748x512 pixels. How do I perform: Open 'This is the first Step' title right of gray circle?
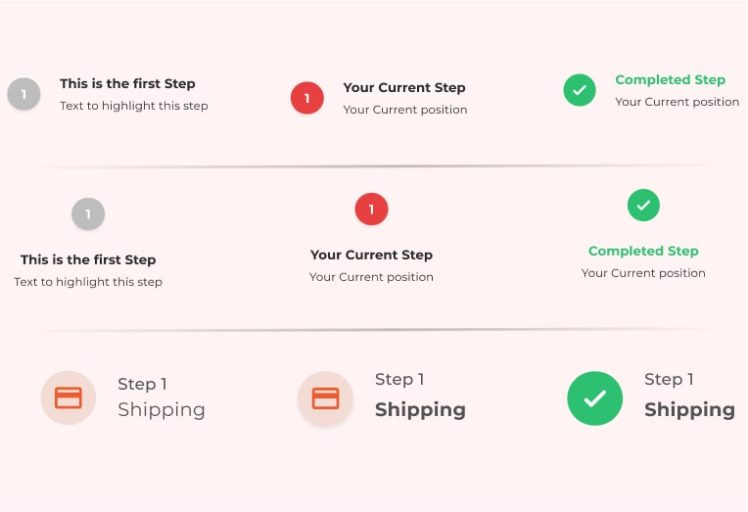[x=127, y=84]
